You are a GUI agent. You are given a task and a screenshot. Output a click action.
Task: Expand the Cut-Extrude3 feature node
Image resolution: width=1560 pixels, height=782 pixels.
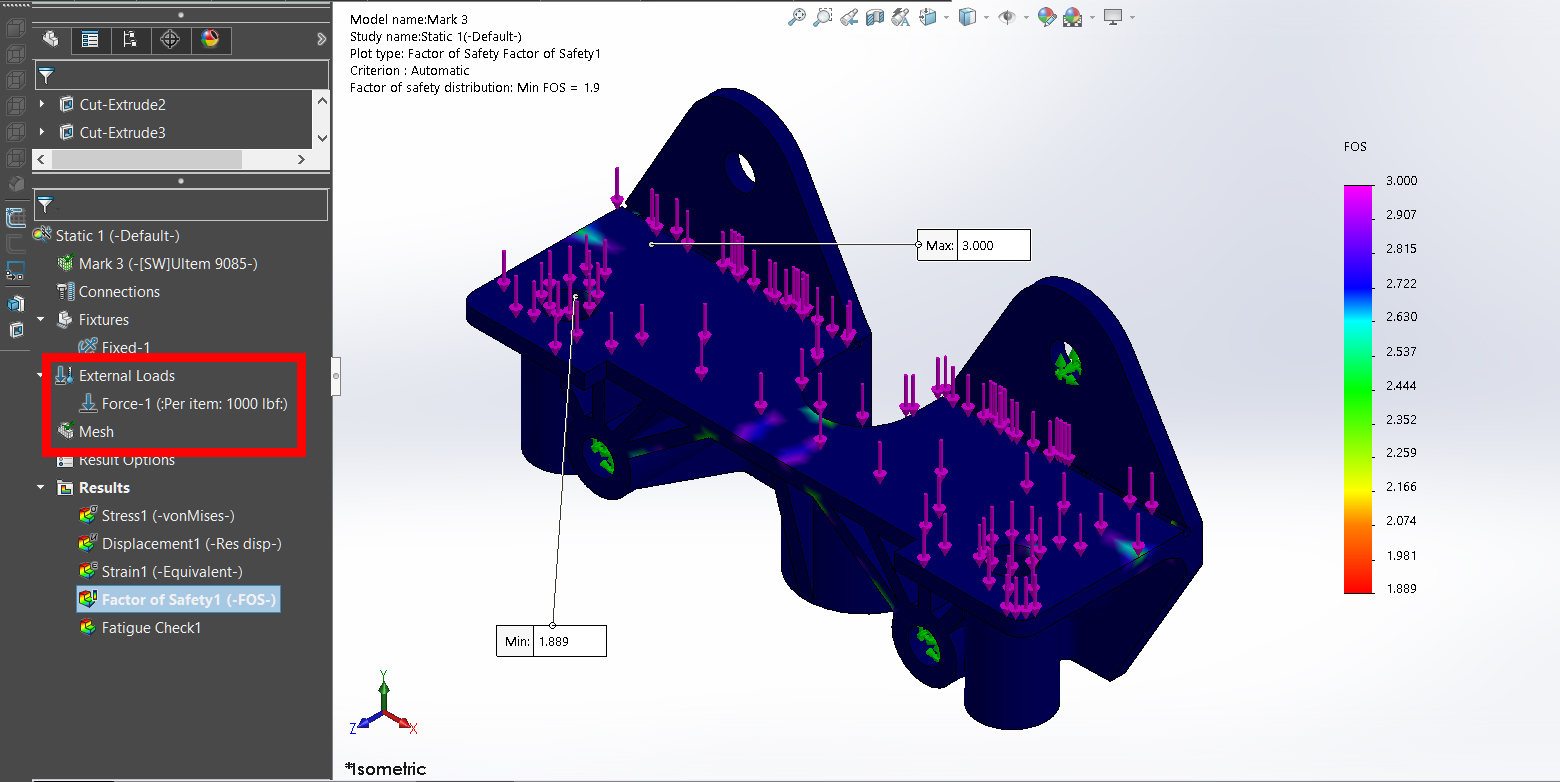coord(42,132)
